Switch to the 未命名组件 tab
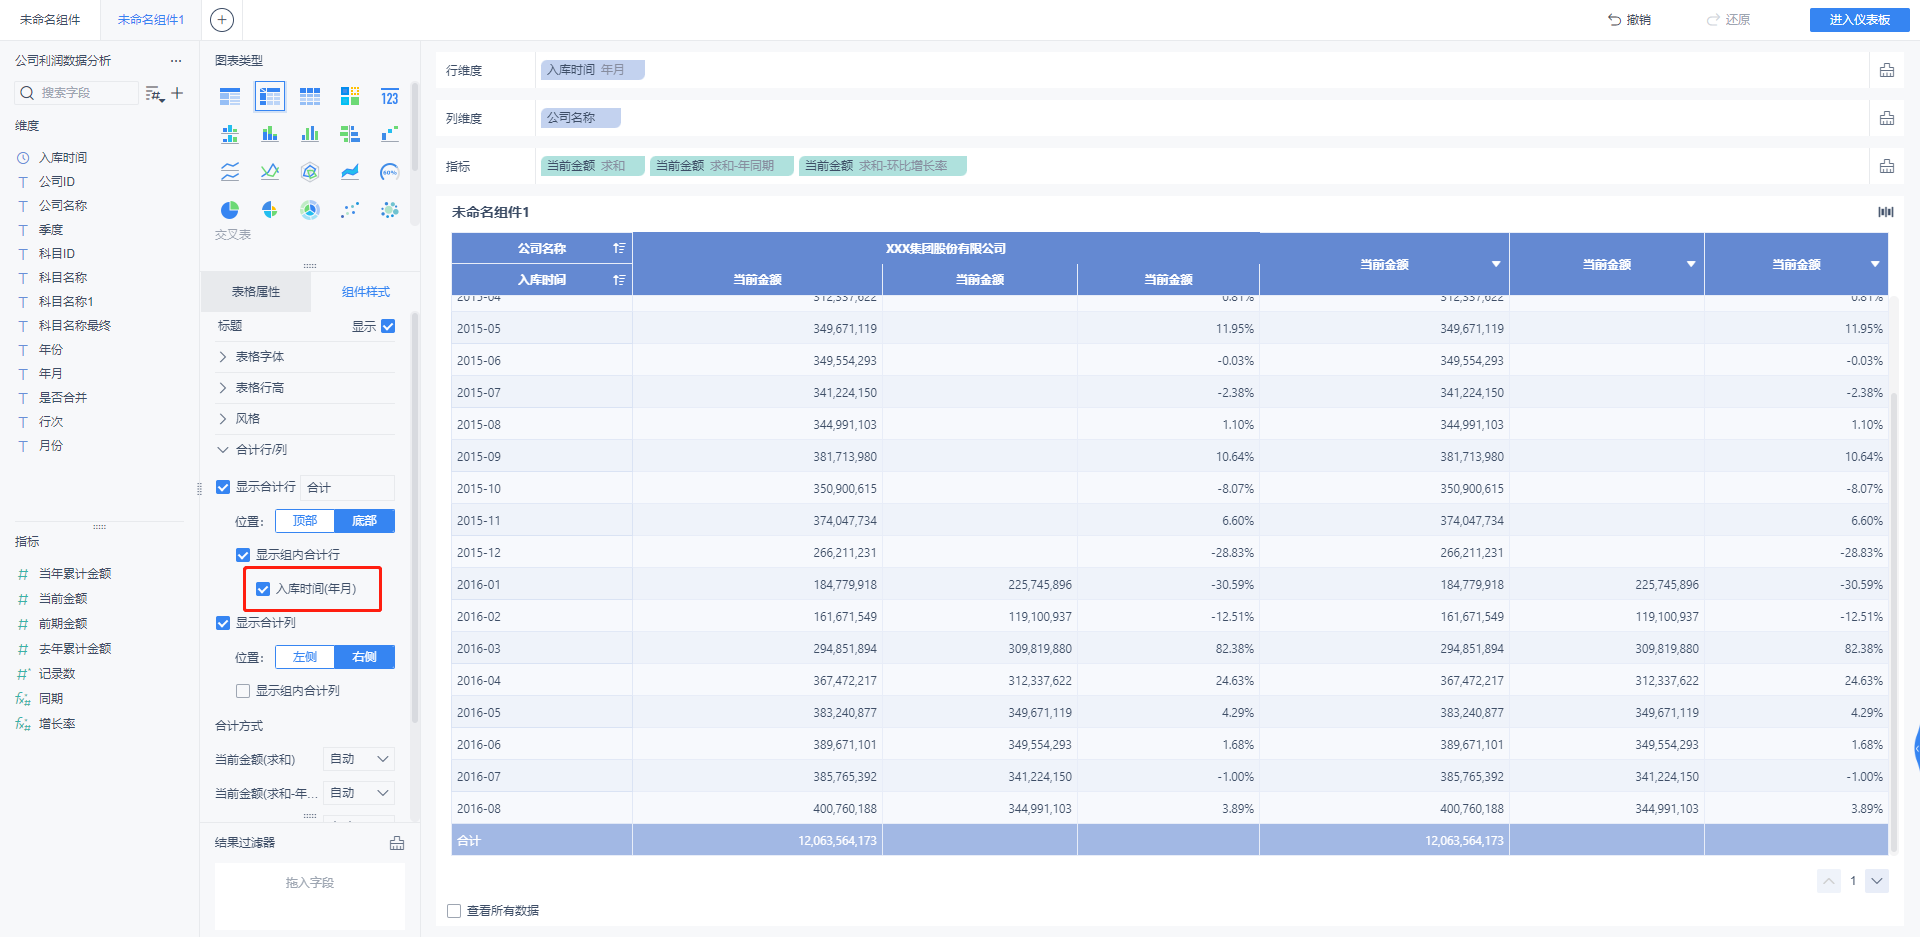1920x937 pixels. pos(50,20)
